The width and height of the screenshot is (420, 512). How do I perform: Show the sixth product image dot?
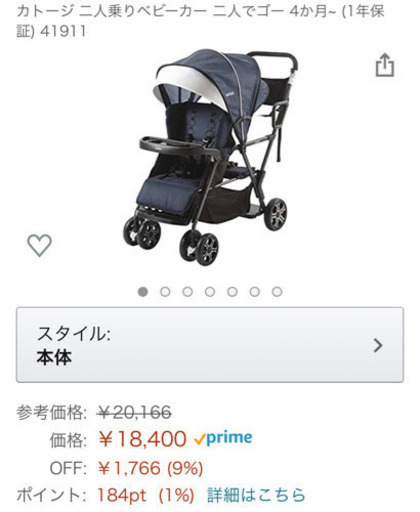tap(255, 292)
